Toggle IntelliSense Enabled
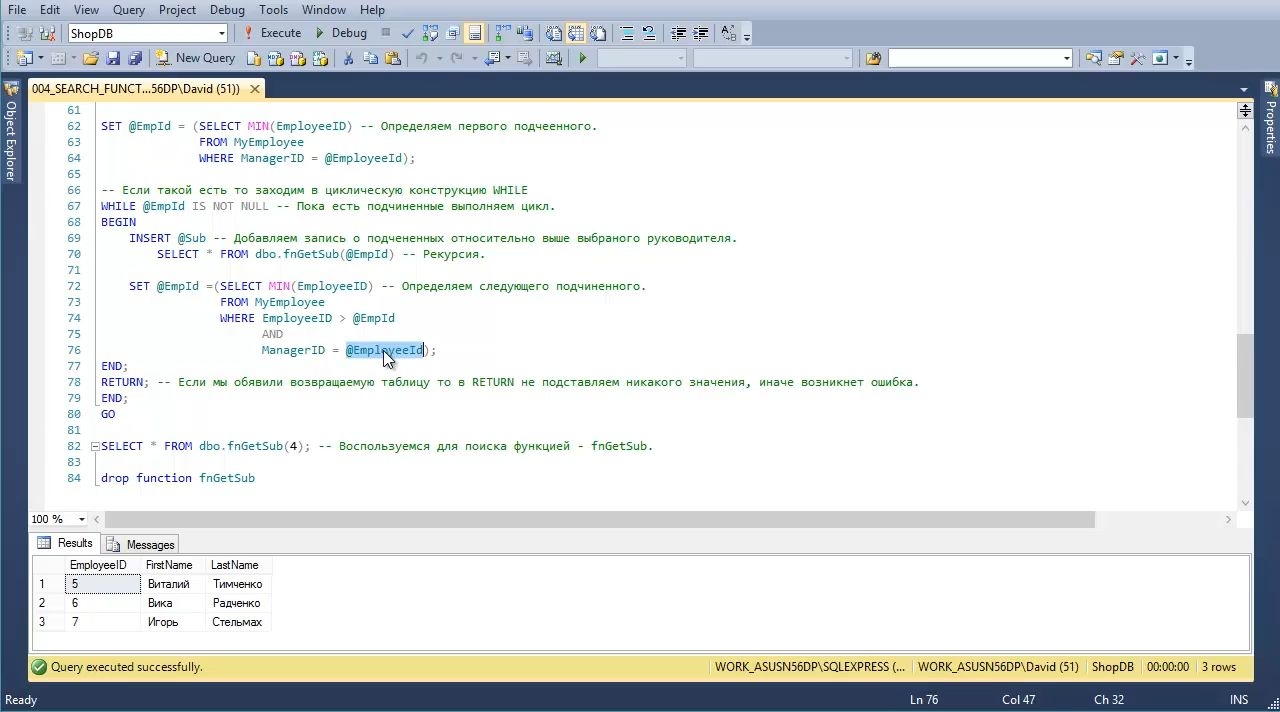 click(x=475, y=33)
